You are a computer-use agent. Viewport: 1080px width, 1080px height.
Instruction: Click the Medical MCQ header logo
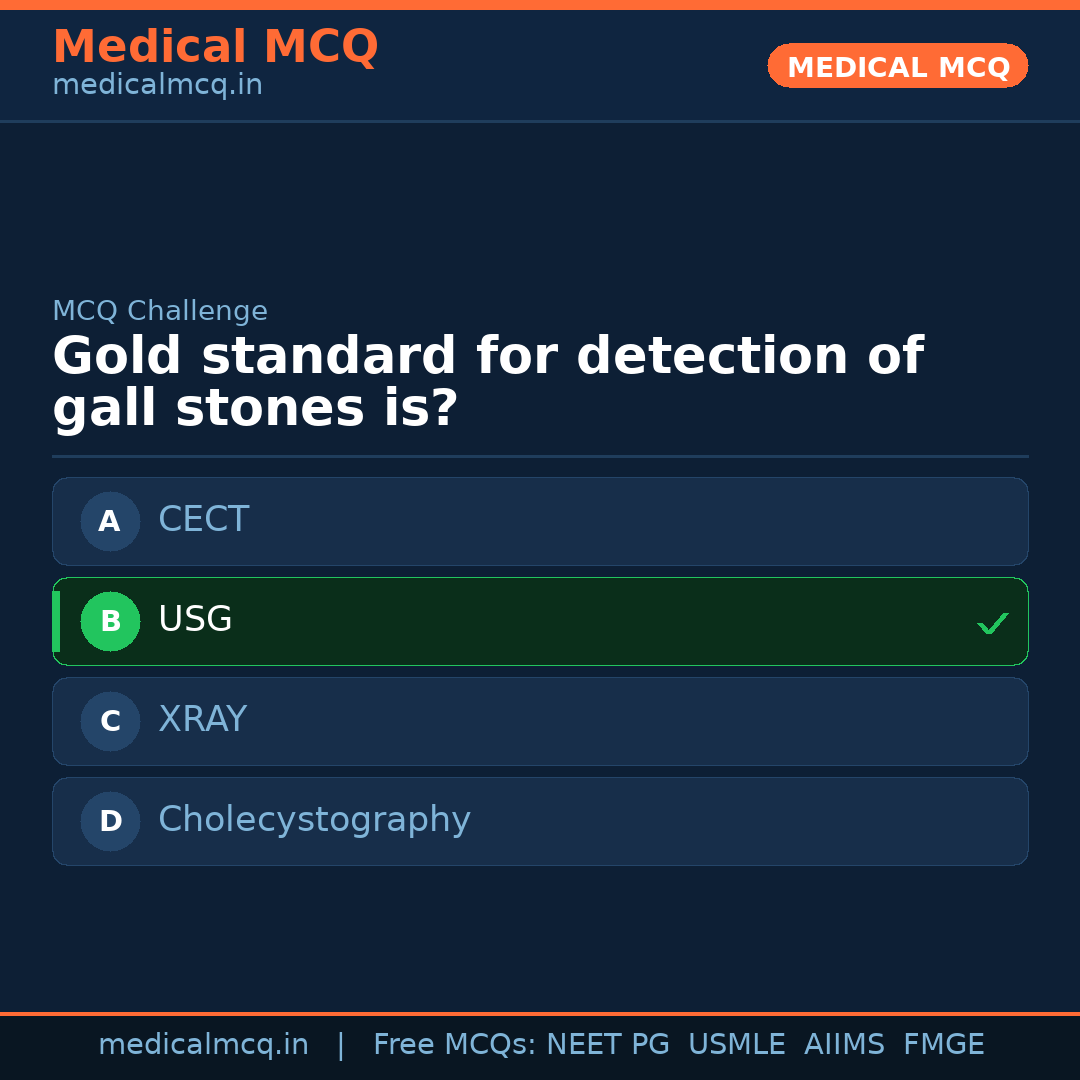tap(215, 47)
